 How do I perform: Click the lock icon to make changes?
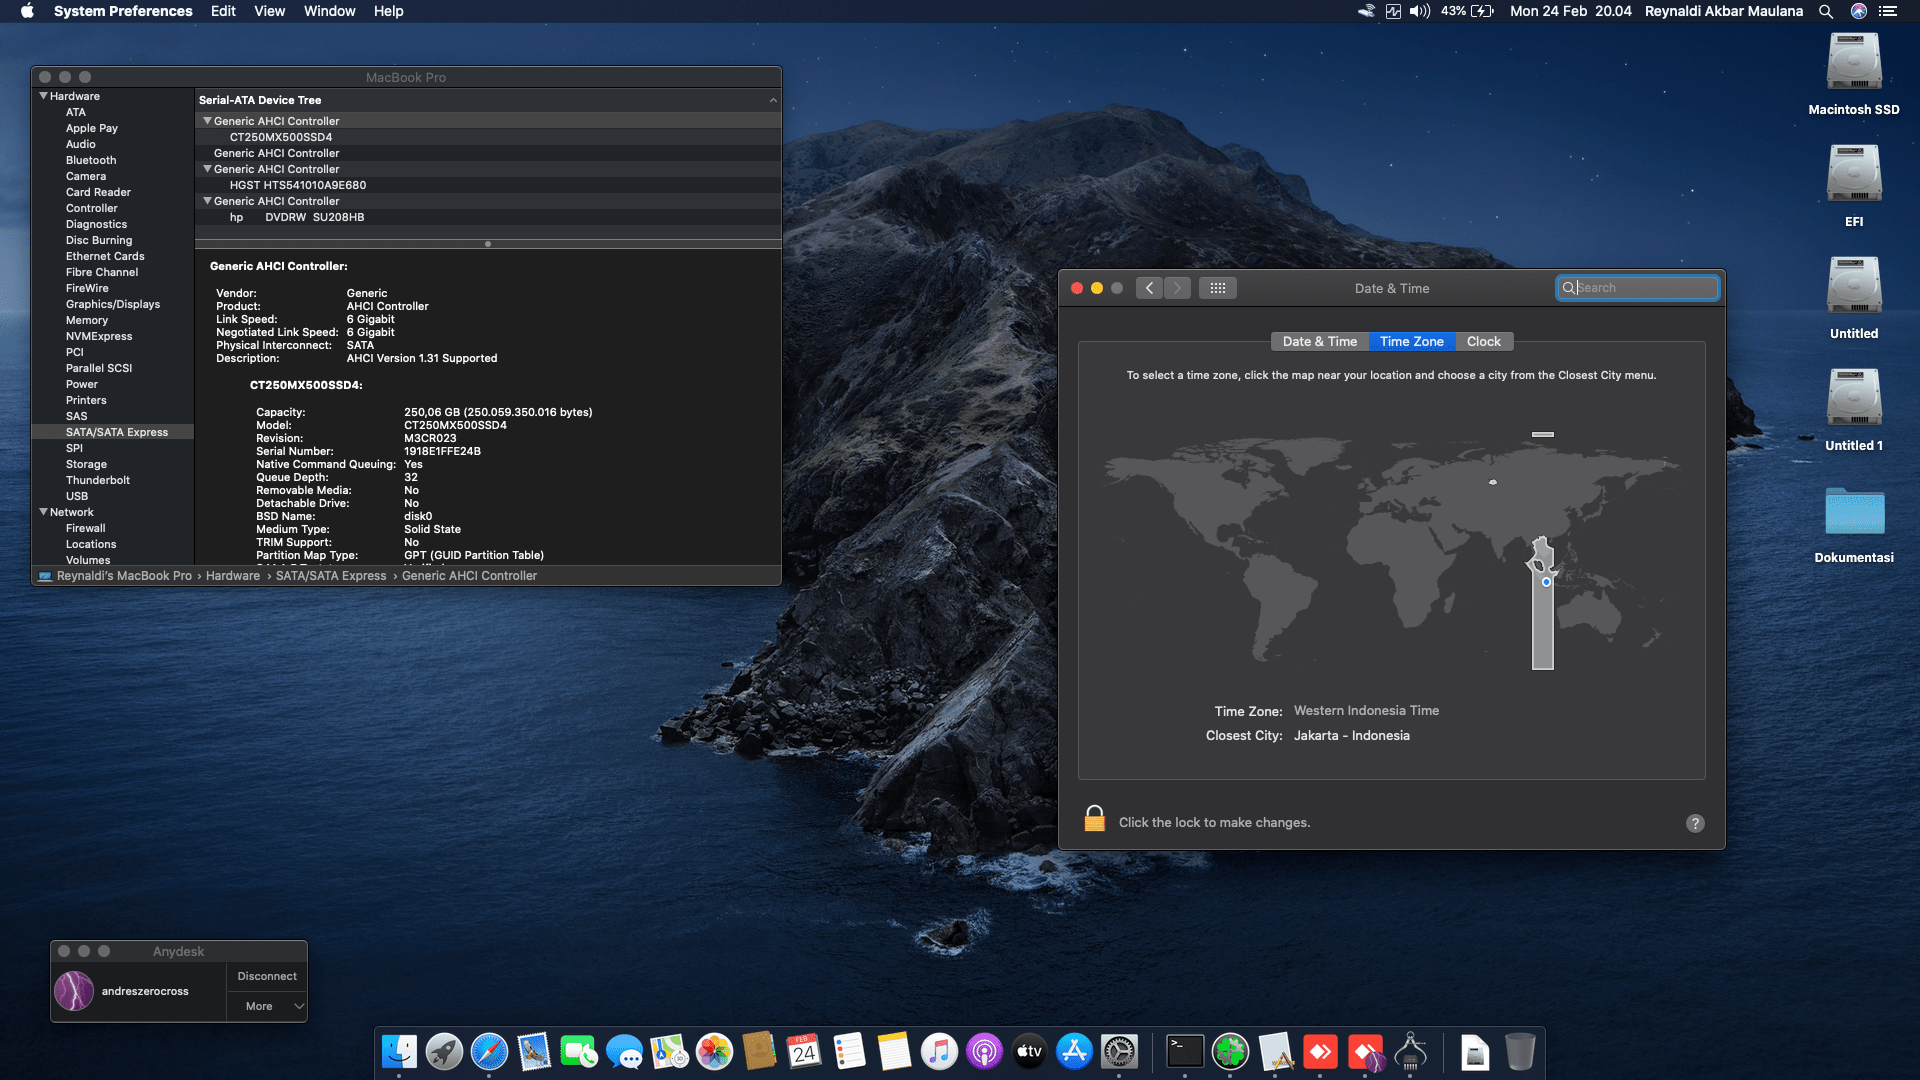1094,820
